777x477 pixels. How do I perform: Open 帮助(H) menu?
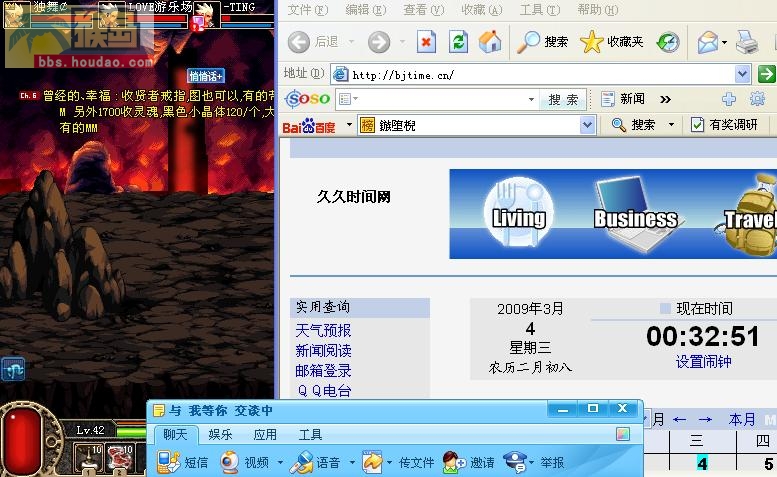pos(598,10)
